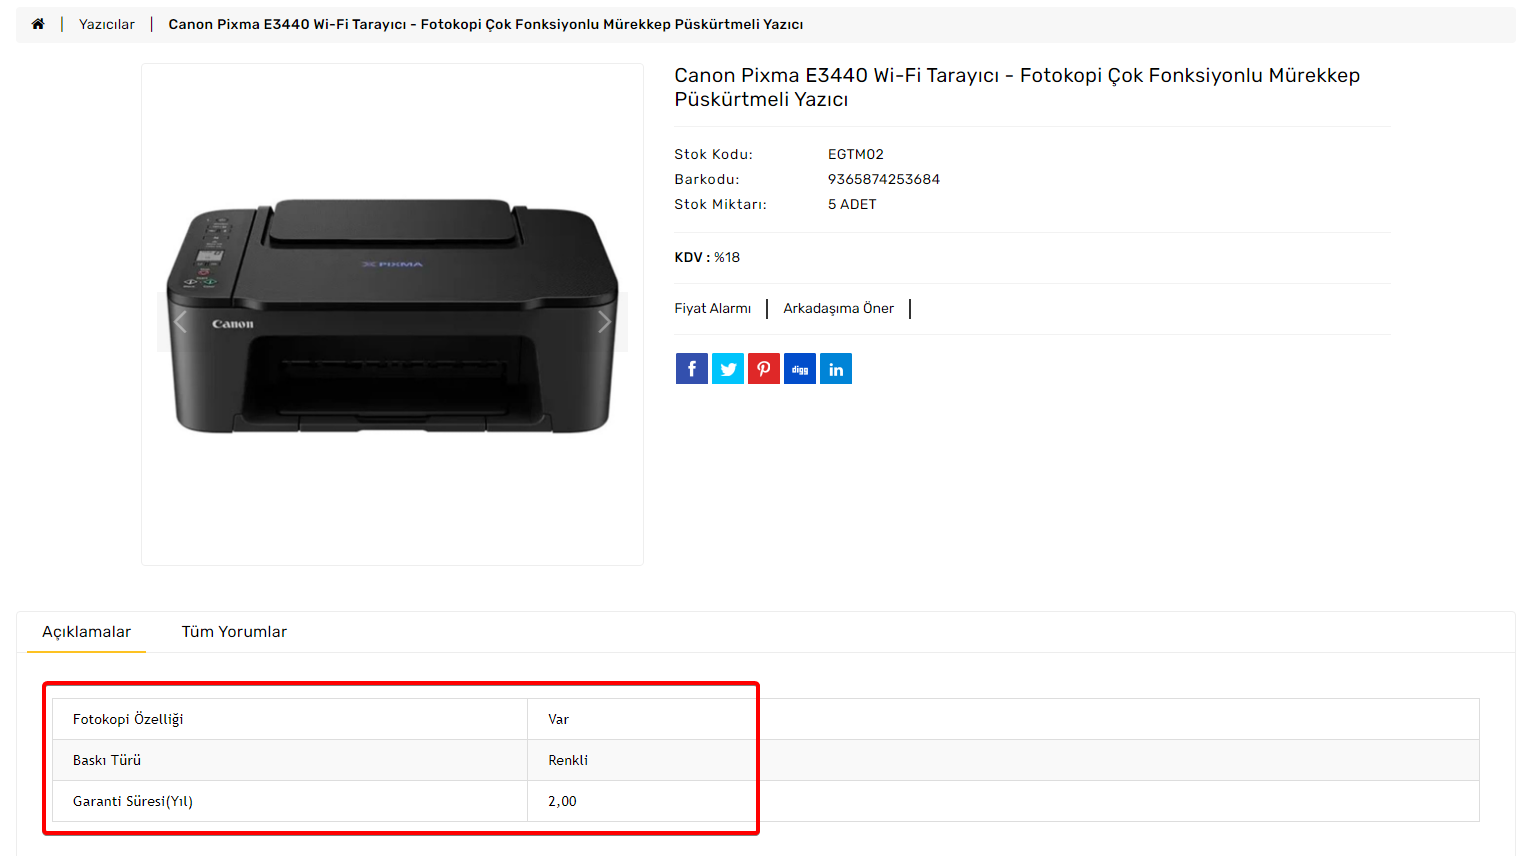Select stock code value EGTM02

(856, 154)
